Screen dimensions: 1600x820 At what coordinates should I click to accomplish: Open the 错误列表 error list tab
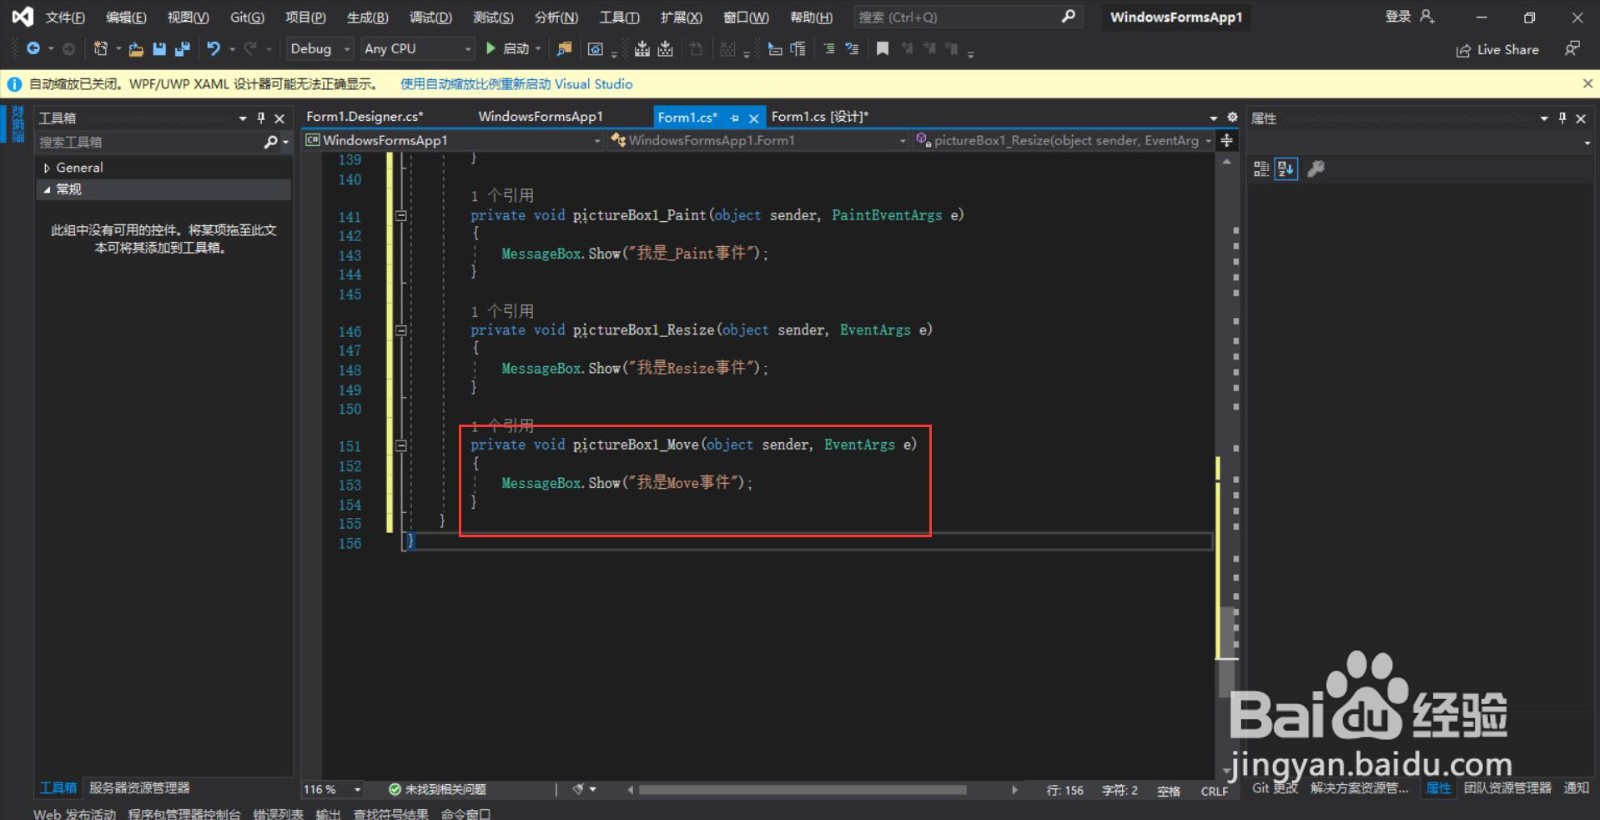click(278, 814)
